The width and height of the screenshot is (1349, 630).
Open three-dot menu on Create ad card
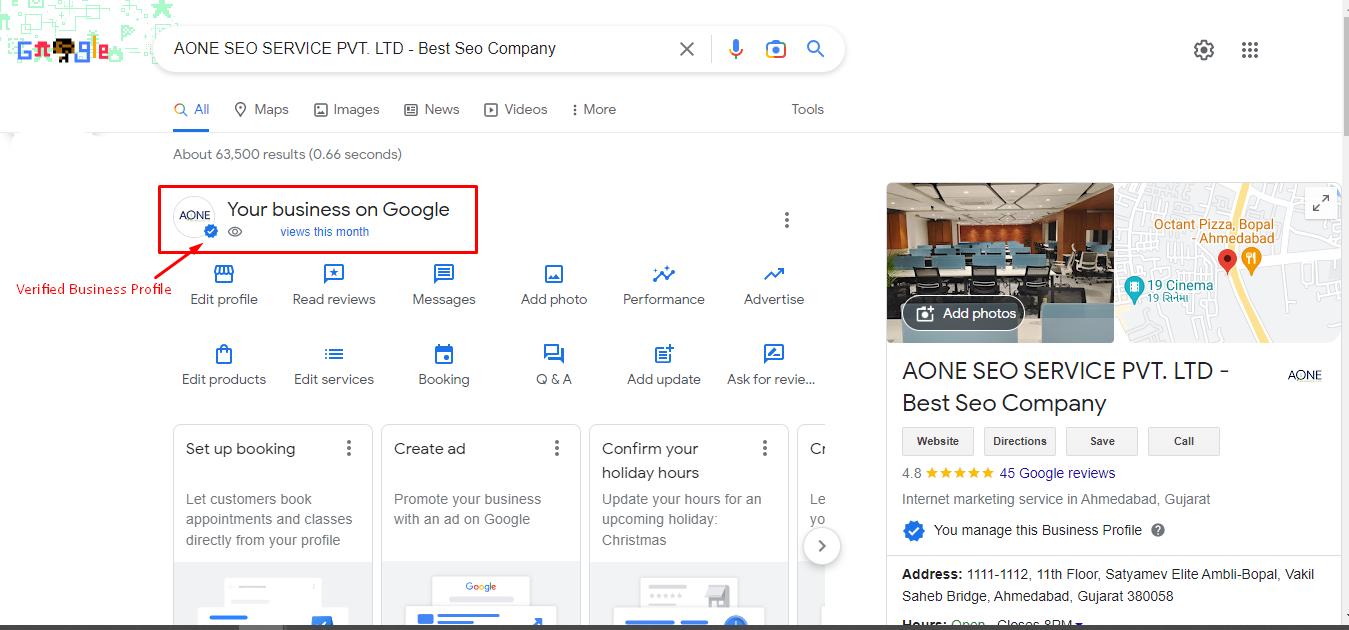[x=557, y=448]
